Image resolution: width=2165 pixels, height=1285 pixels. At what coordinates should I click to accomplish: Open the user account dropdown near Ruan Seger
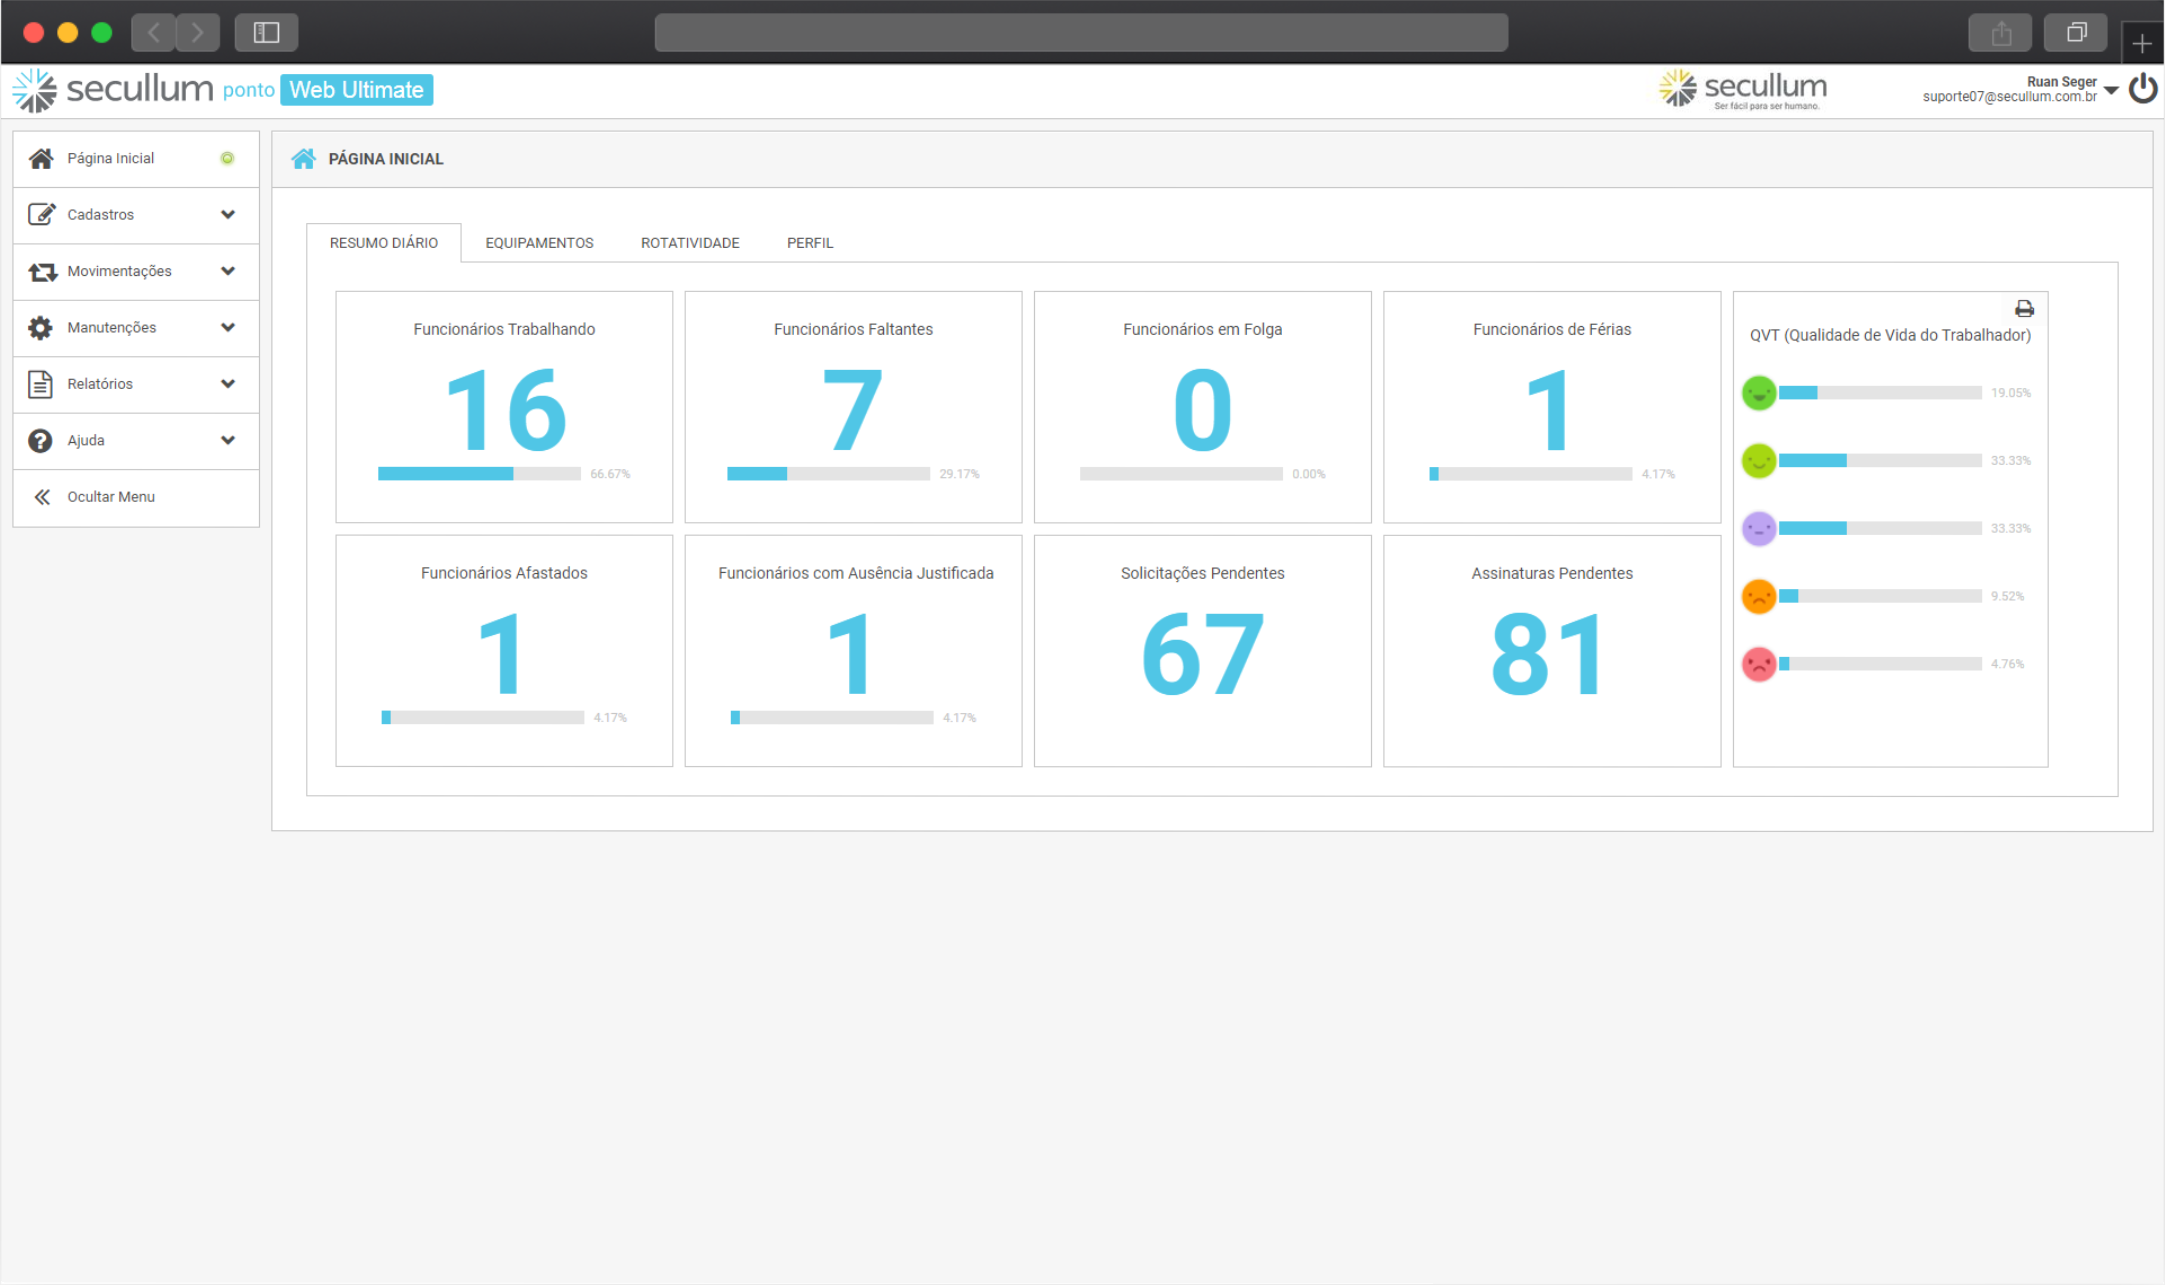point(2112,91)
